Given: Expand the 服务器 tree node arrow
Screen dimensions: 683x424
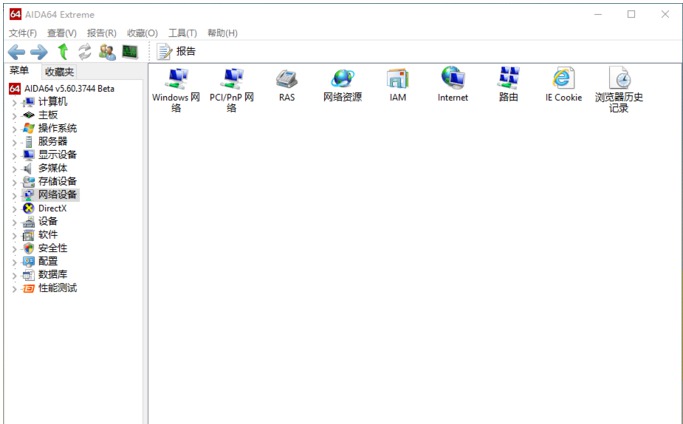Looking at the screenshot, I should click(14, 142).
